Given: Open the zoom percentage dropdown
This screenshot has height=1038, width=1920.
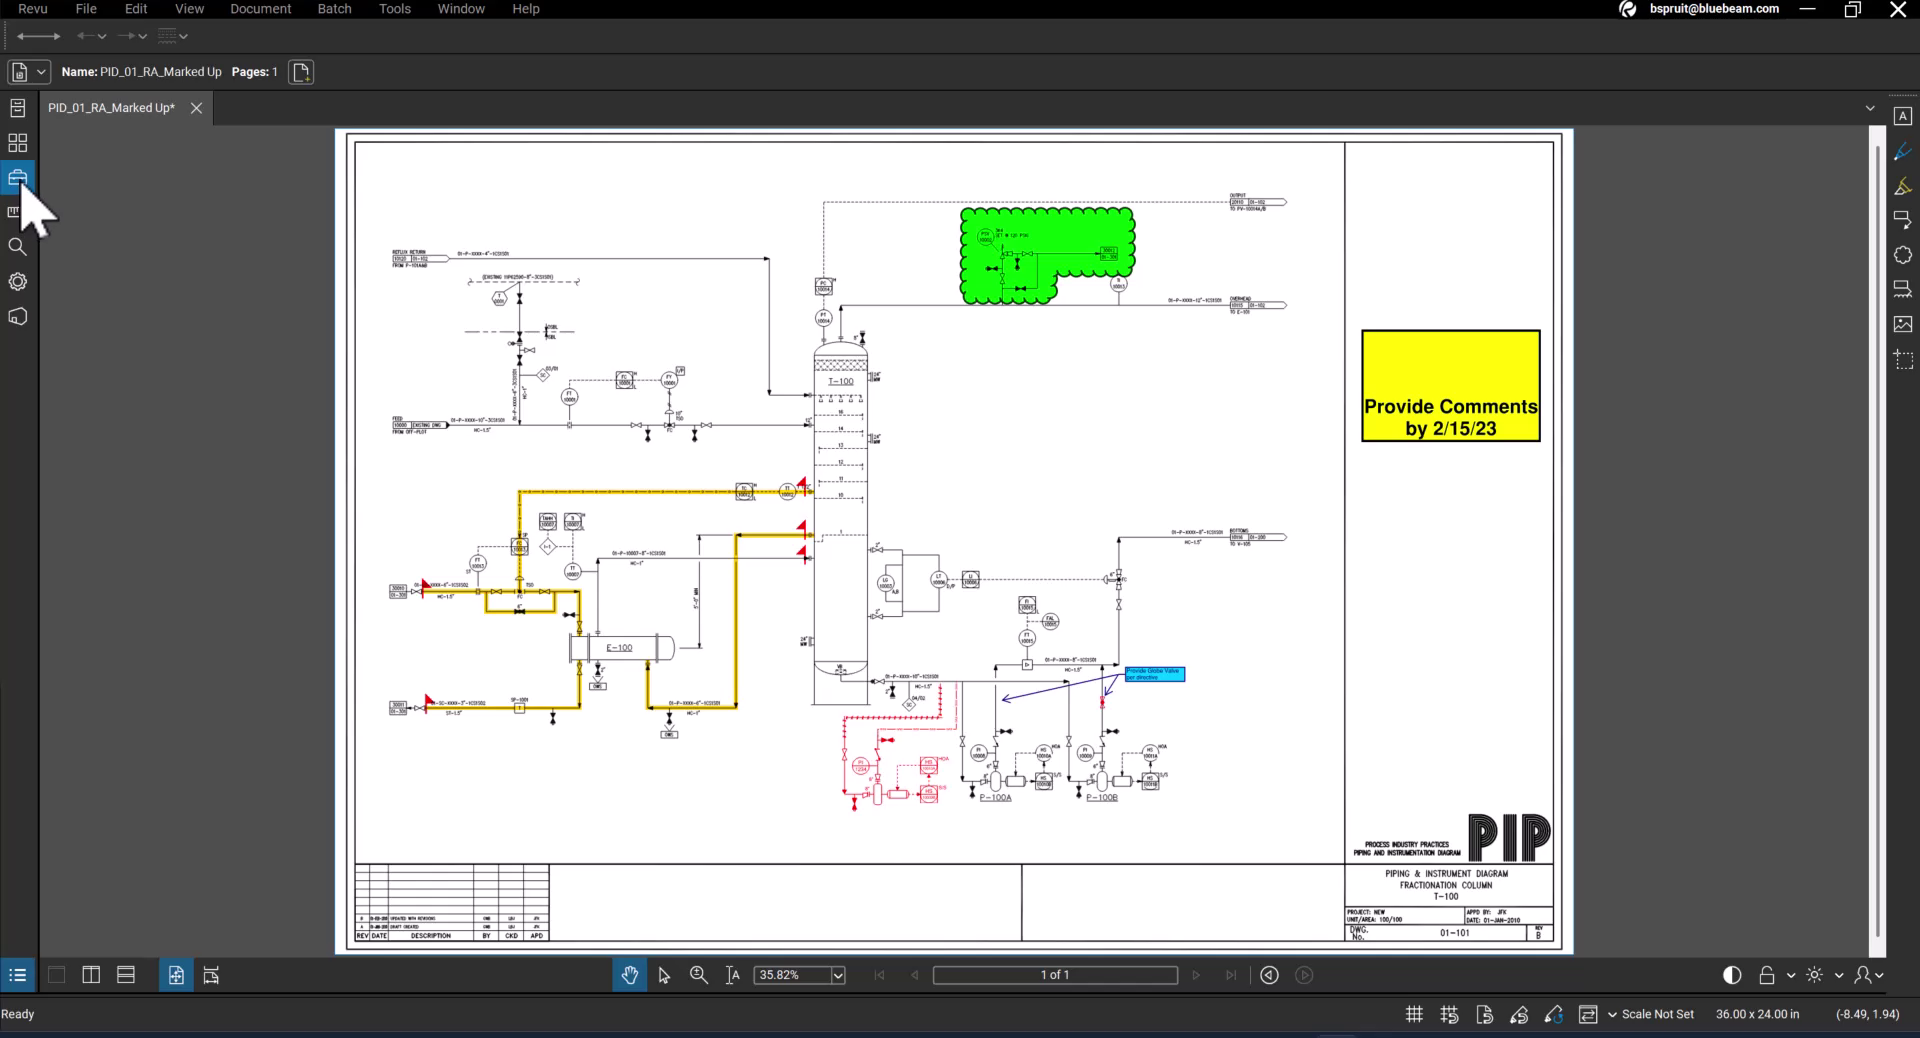Looking at the screenshot, I should (x=836, y=975).
